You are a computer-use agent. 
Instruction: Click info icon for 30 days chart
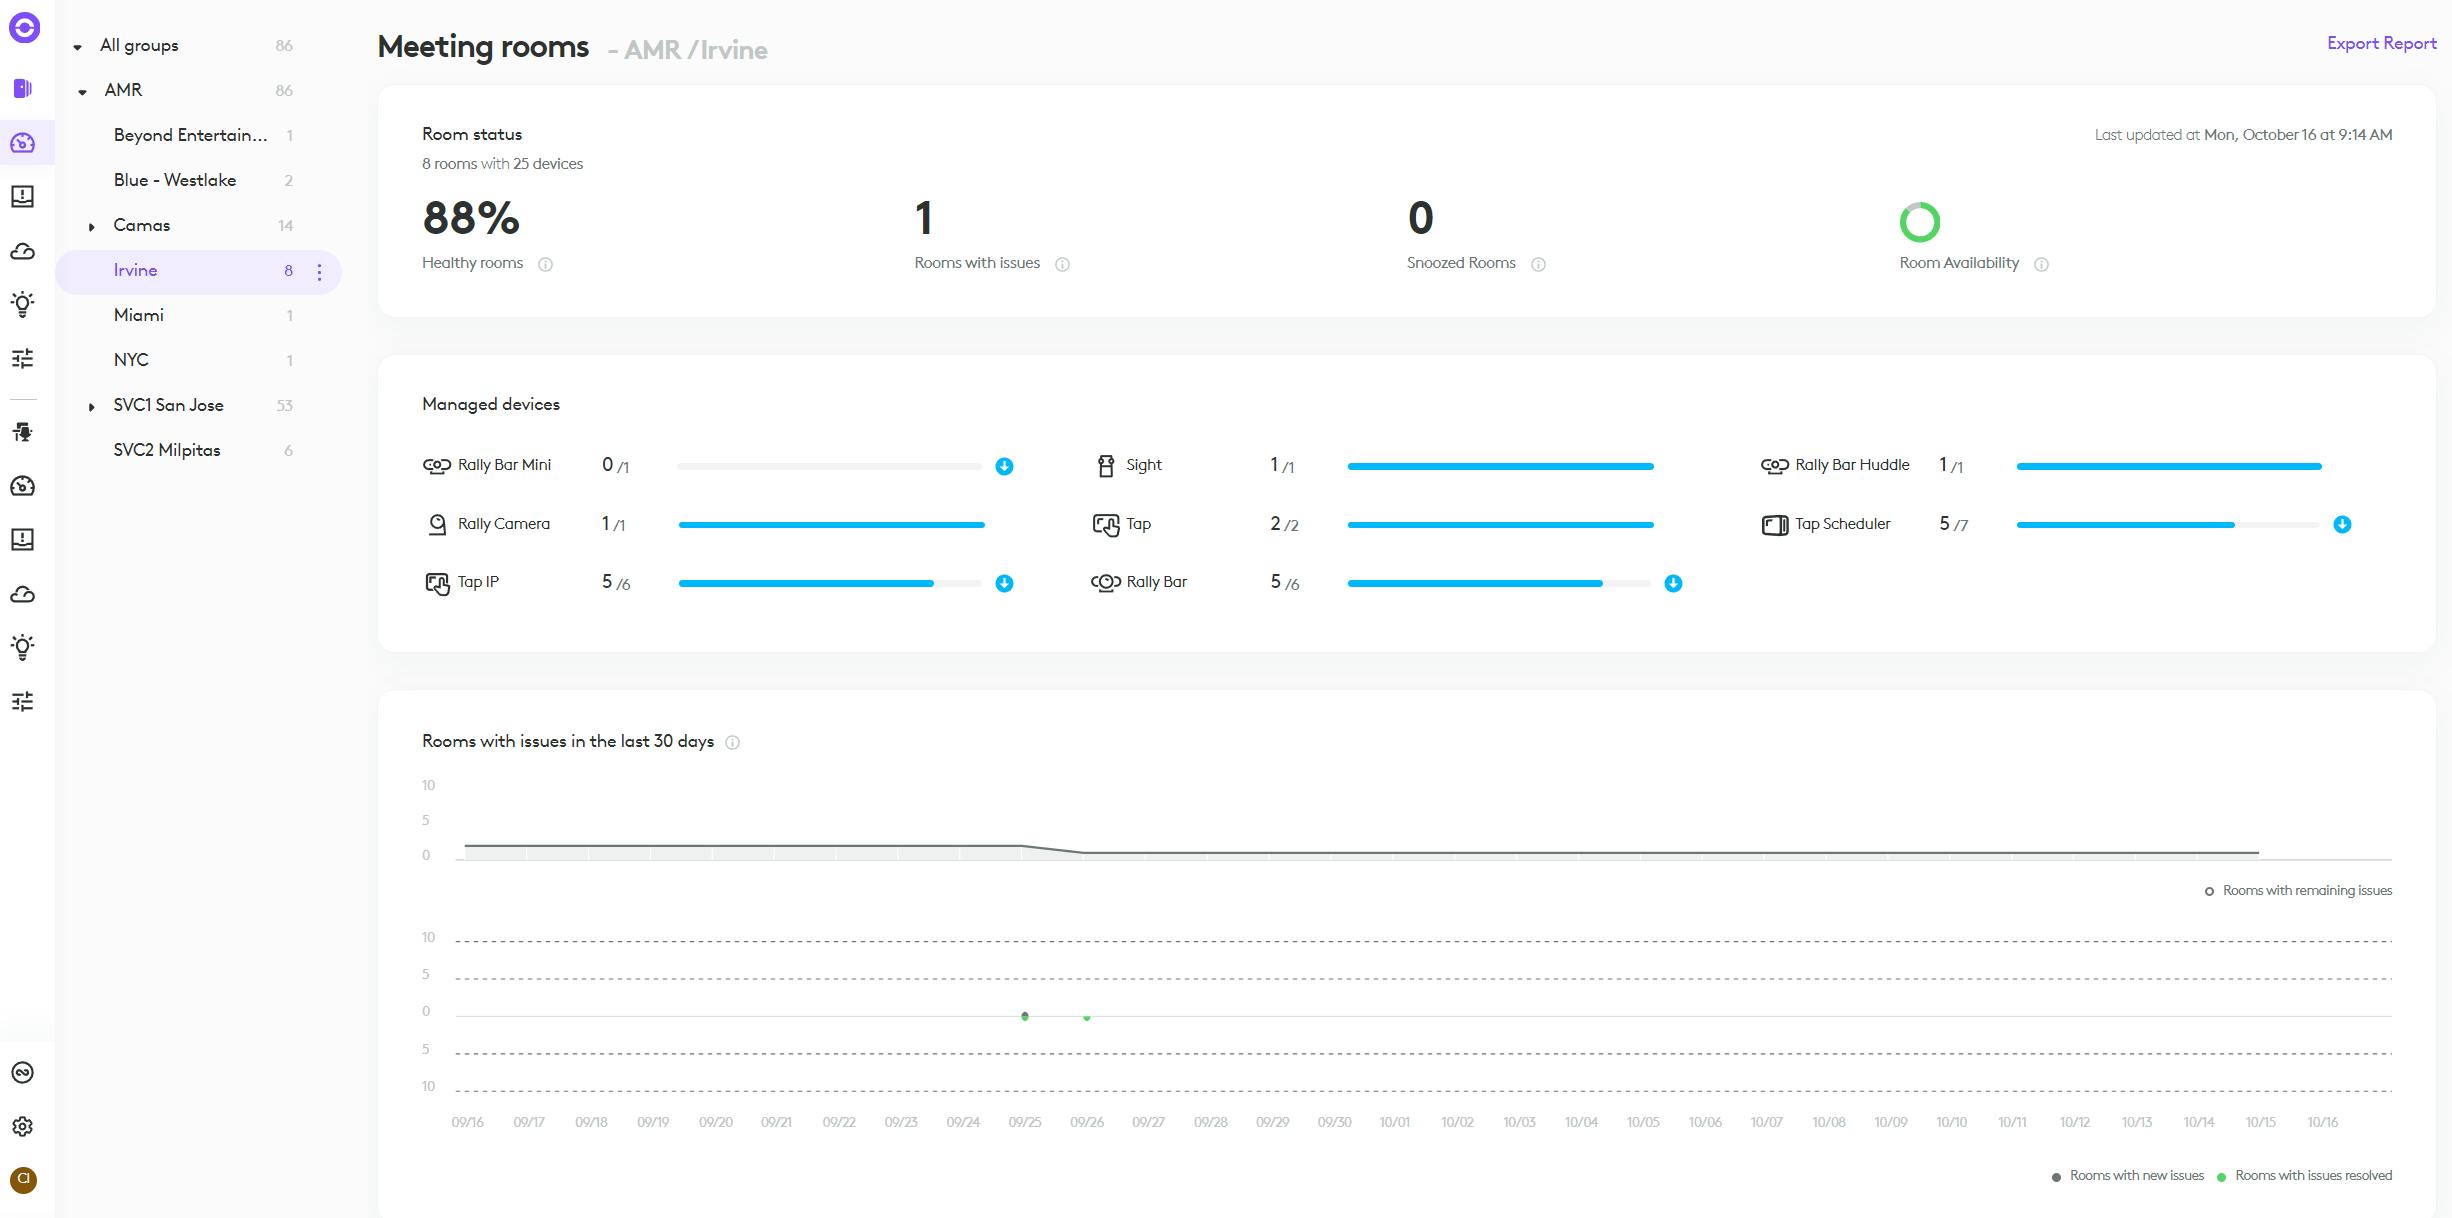(x=732, y=742)
